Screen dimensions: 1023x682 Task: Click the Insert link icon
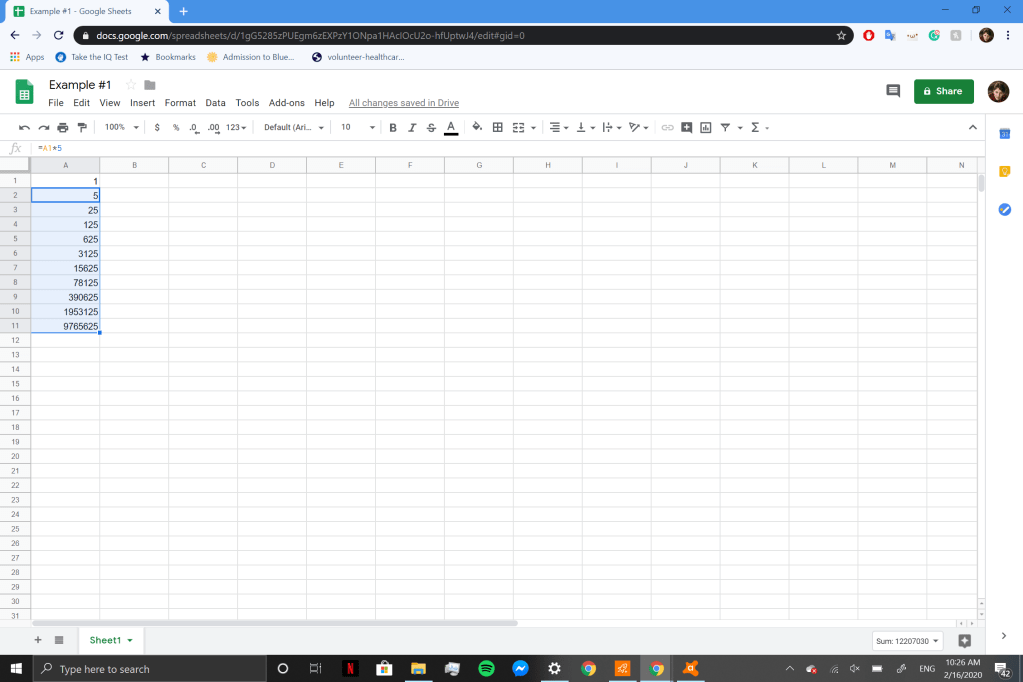pos(667,128)
